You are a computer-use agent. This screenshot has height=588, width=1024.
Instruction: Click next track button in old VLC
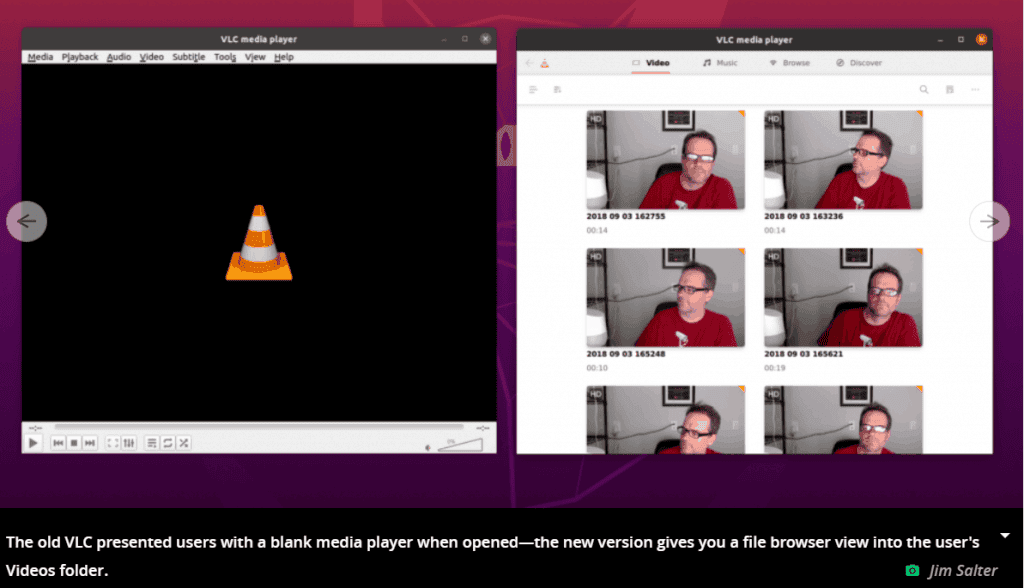click(x=90, y=443)
